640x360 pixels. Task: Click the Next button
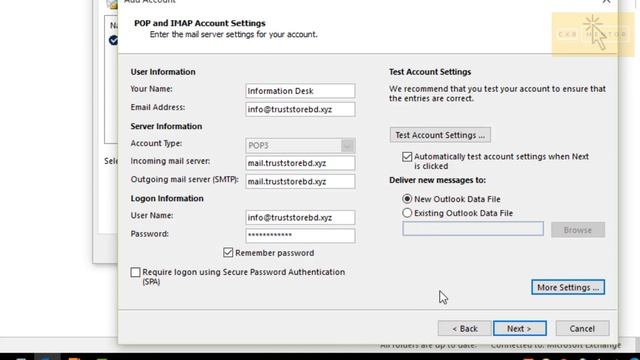(x=520, y=329)
